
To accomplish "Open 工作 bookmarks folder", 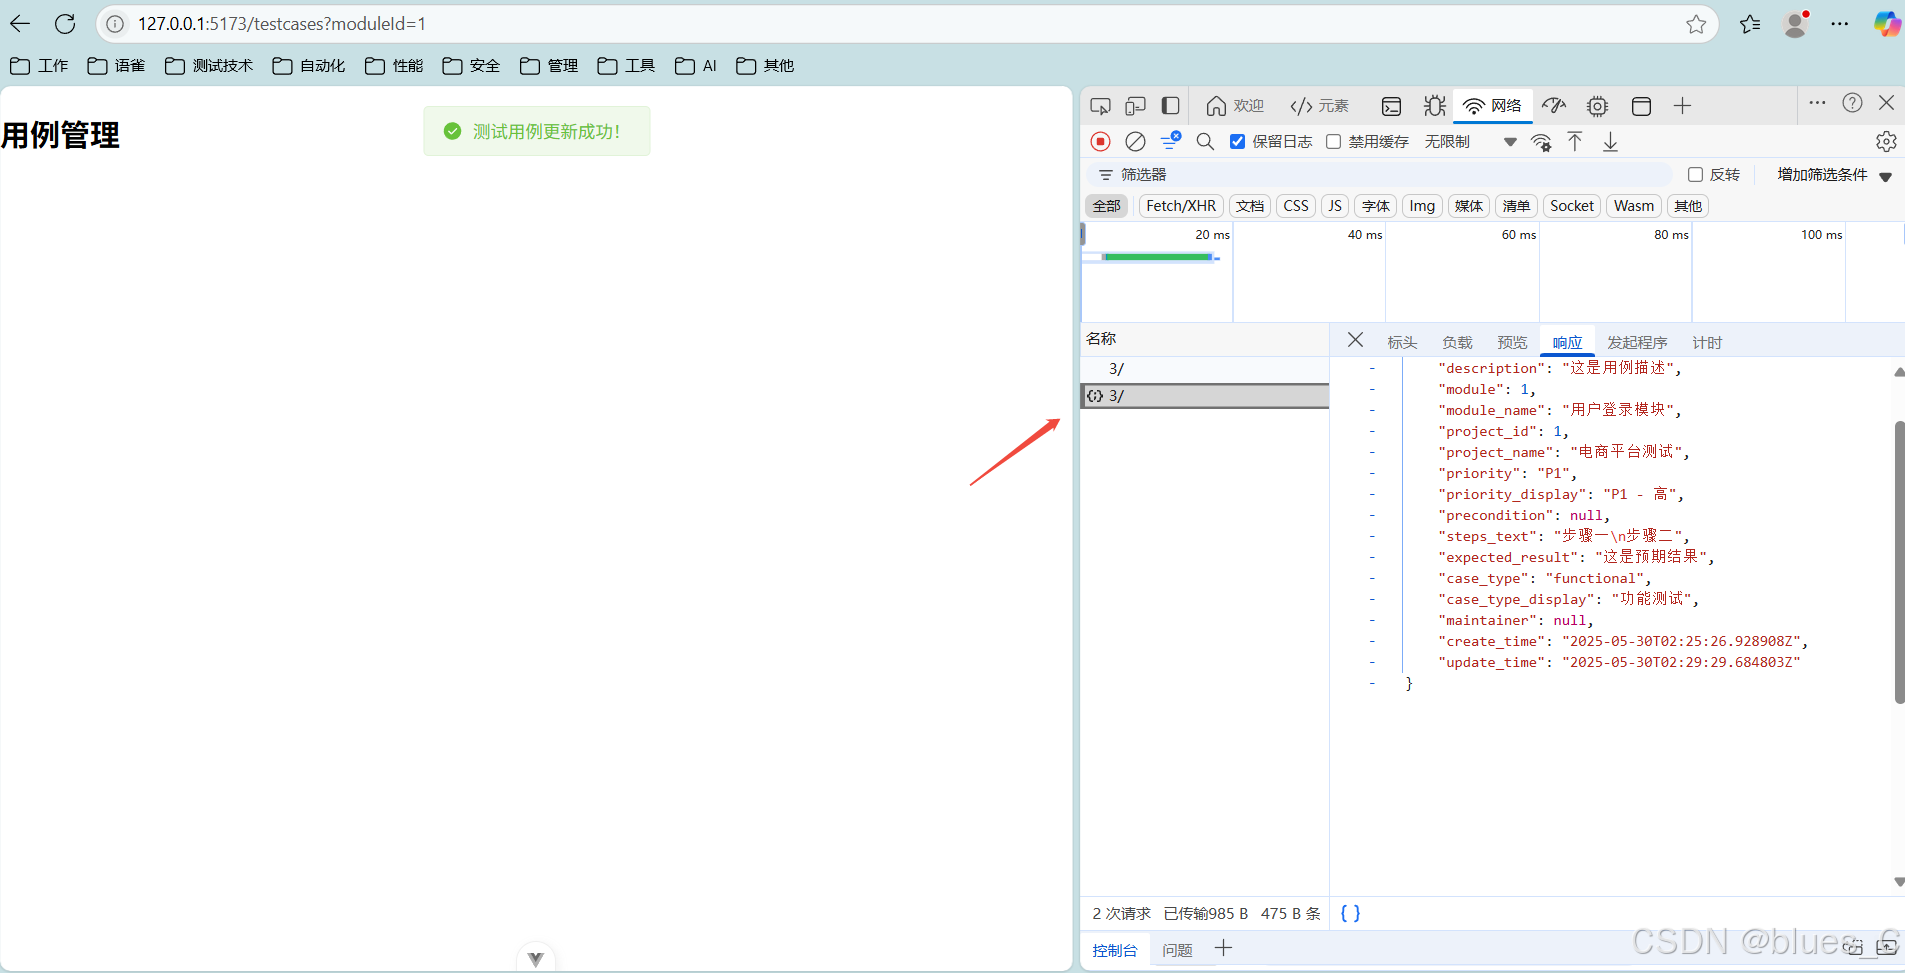I will 39,66.
